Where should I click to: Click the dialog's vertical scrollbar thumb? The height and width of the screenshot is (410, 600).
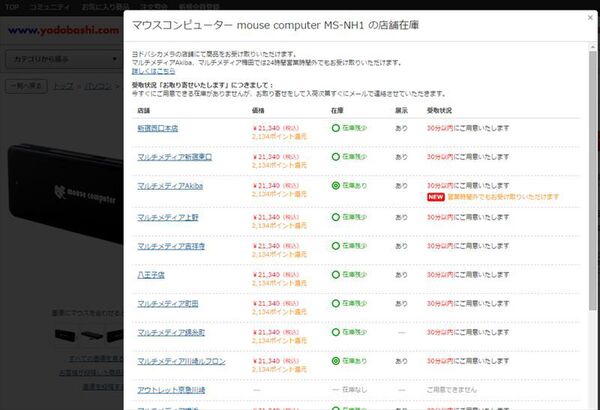pyautogui.click(x=593, y=180)
